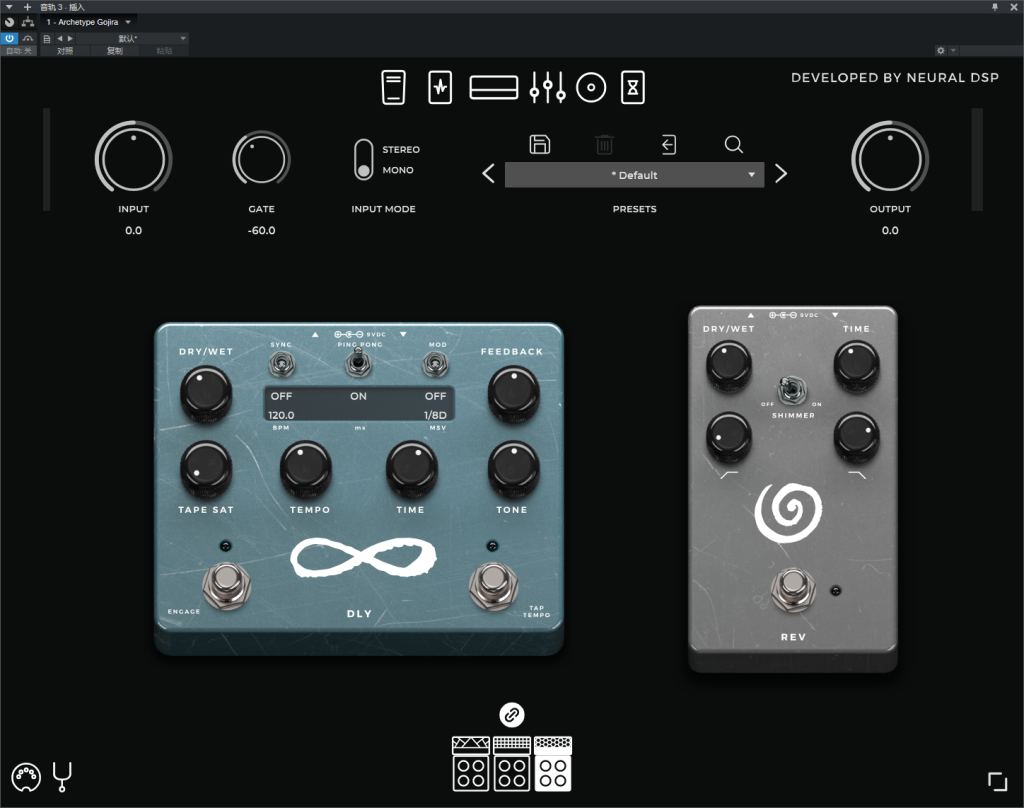Open host plugin settings gear
This screenshot has height=808, width=1024.
(940, 50)
